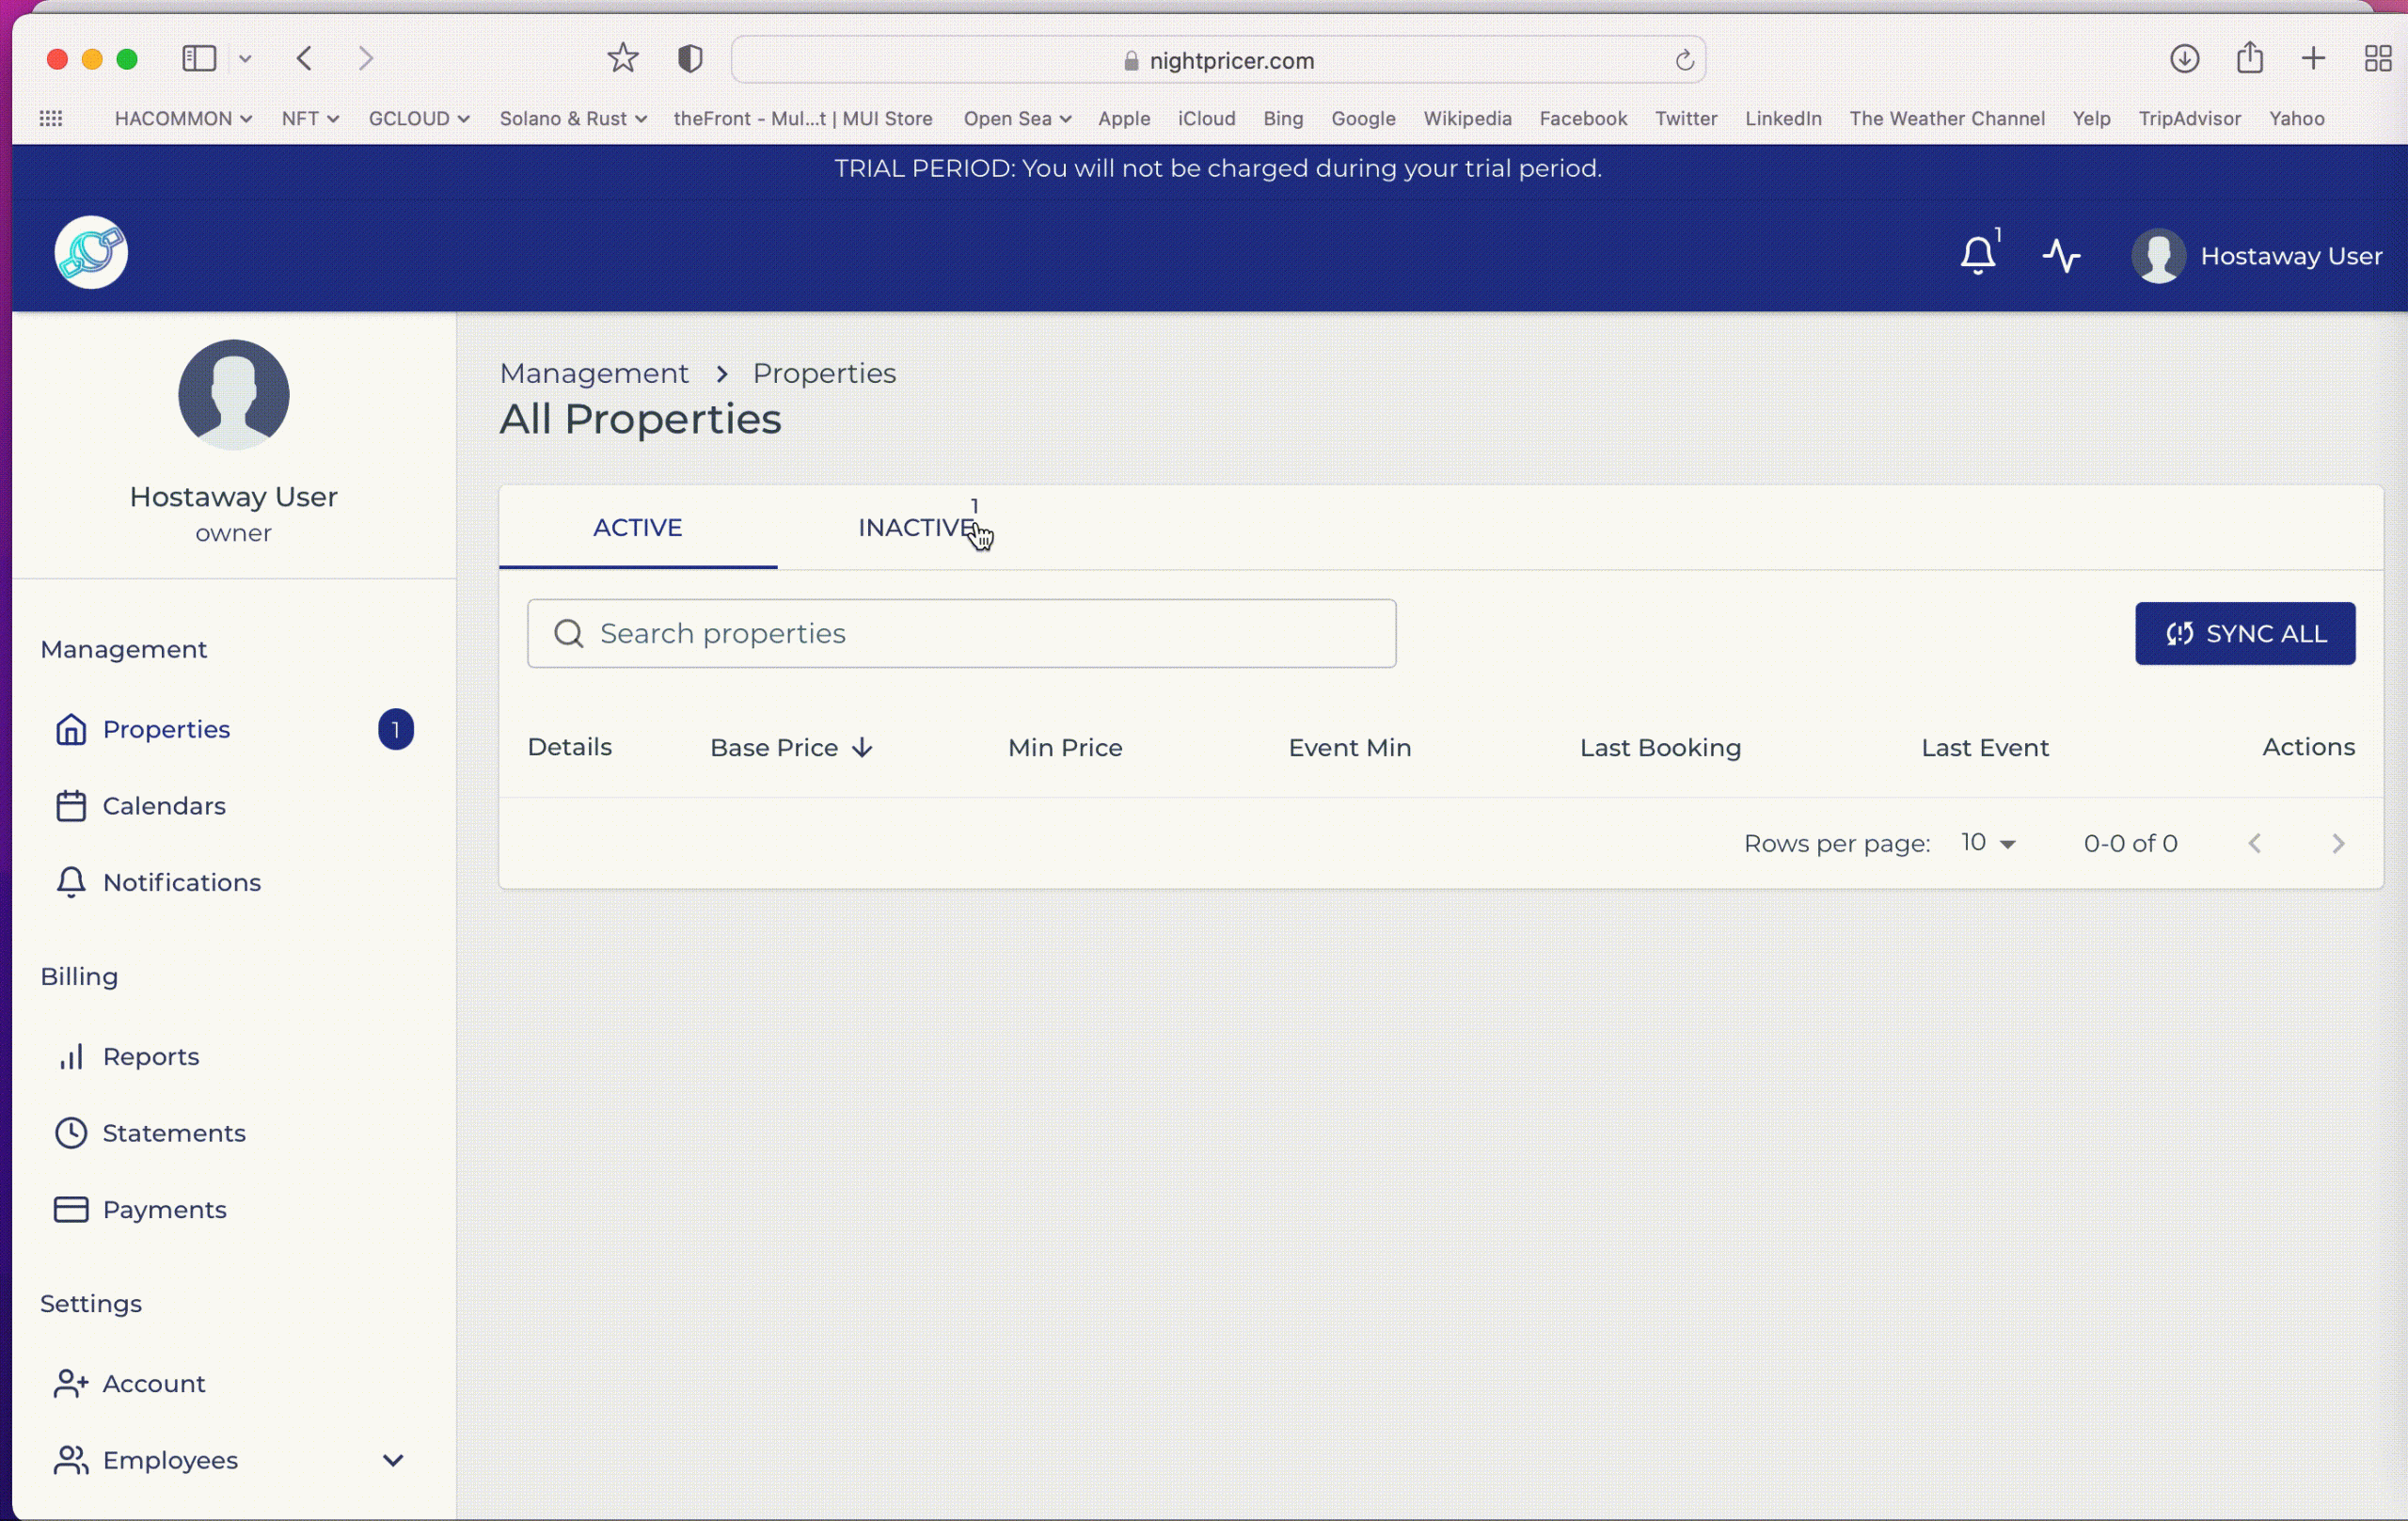This screenshot has height=1521, width=2408.
Task: Open rows per page dropdown
Action: [1988, 844]
